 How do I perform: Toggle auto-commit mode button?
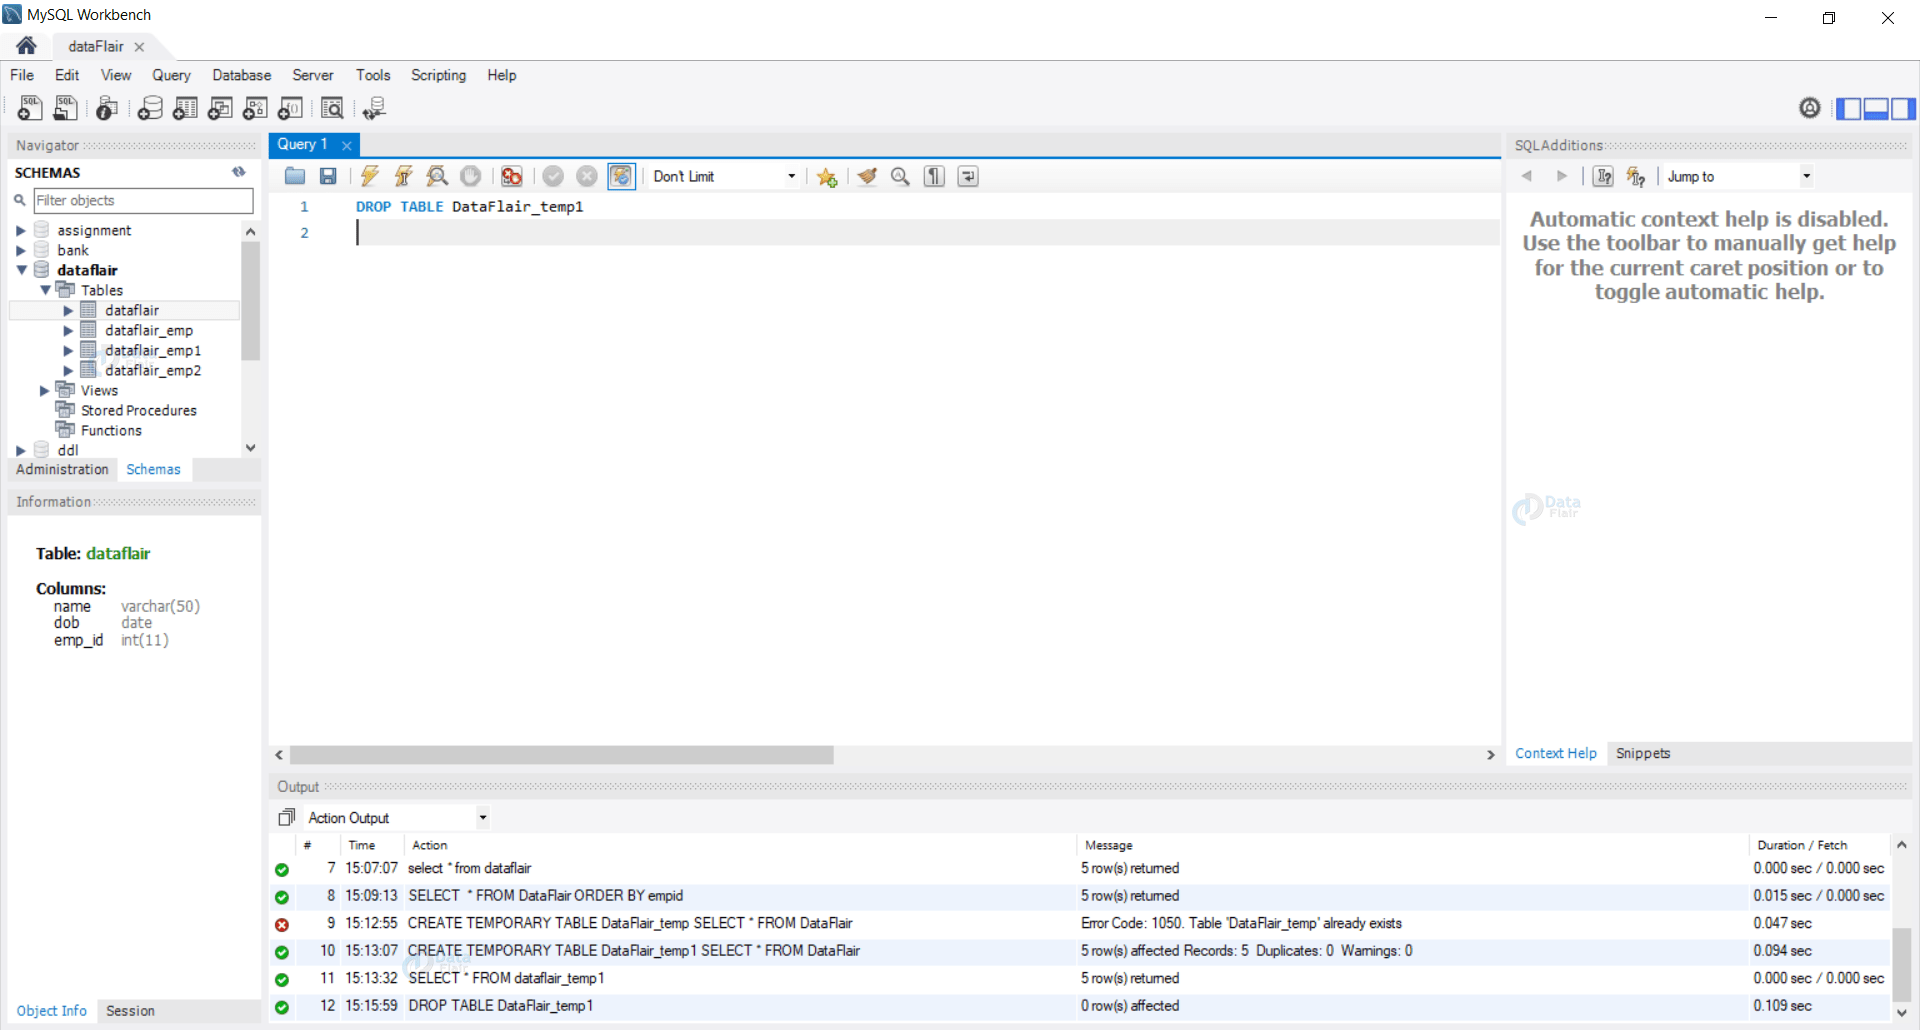[x=621, y=176]
